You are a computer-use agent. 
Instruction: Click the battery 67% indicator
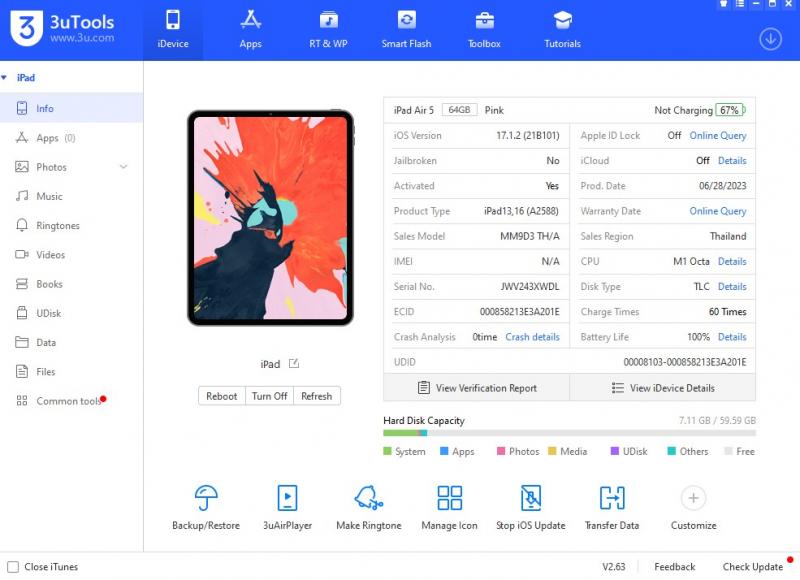730,110
